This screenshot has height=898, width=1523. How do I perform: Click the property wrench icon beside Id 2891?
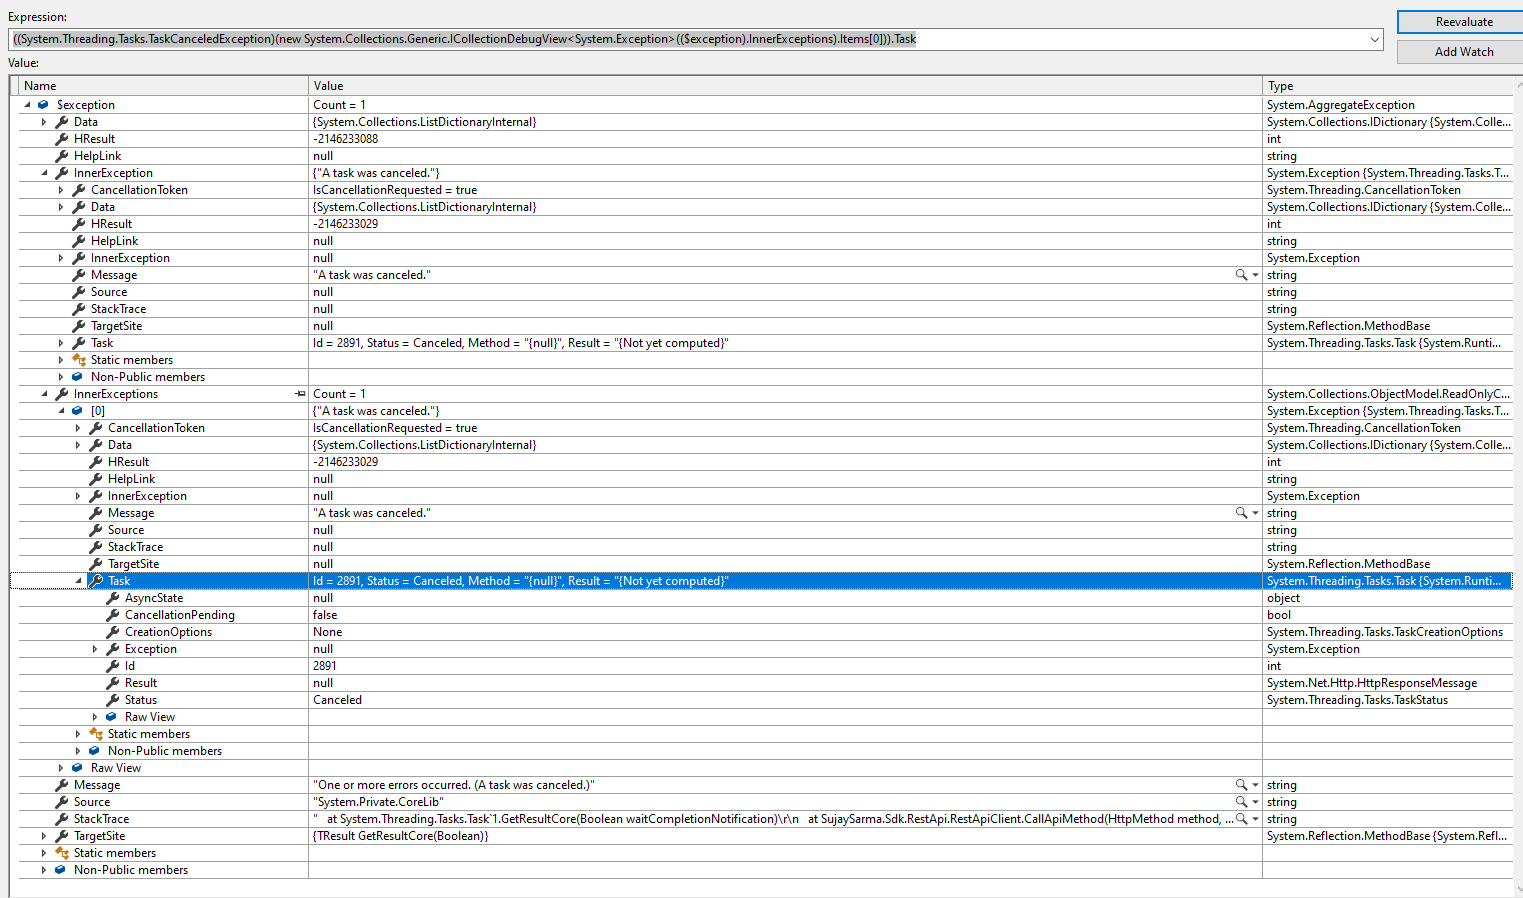pyautogui.click(x=111, y=665)
